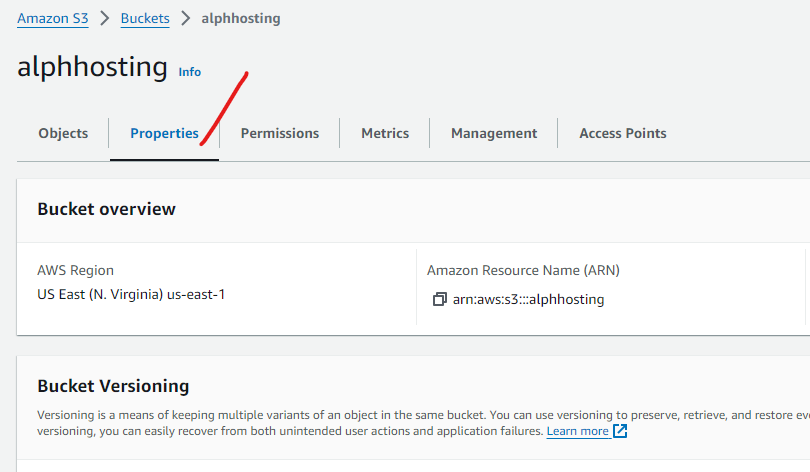Screen dimensions: 810x472
Task: Select the Properties tab
Action: tap(164, 133)
